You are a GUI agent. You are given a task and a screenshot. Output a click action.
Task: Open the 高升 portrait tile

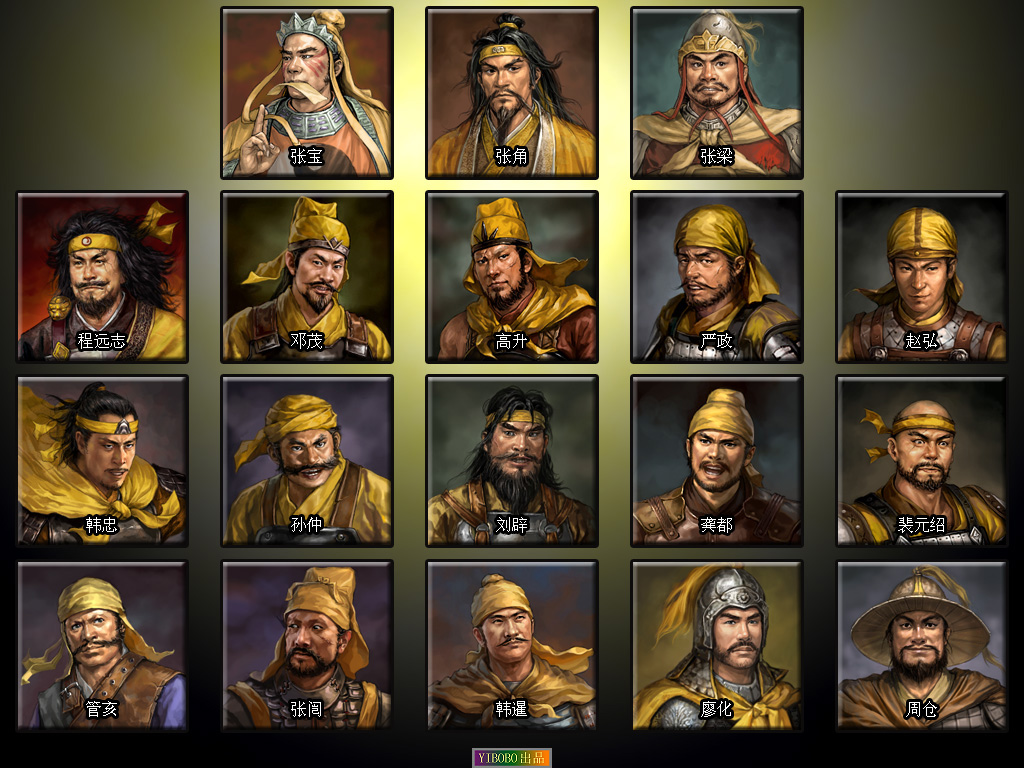click(x=512, y=277)
